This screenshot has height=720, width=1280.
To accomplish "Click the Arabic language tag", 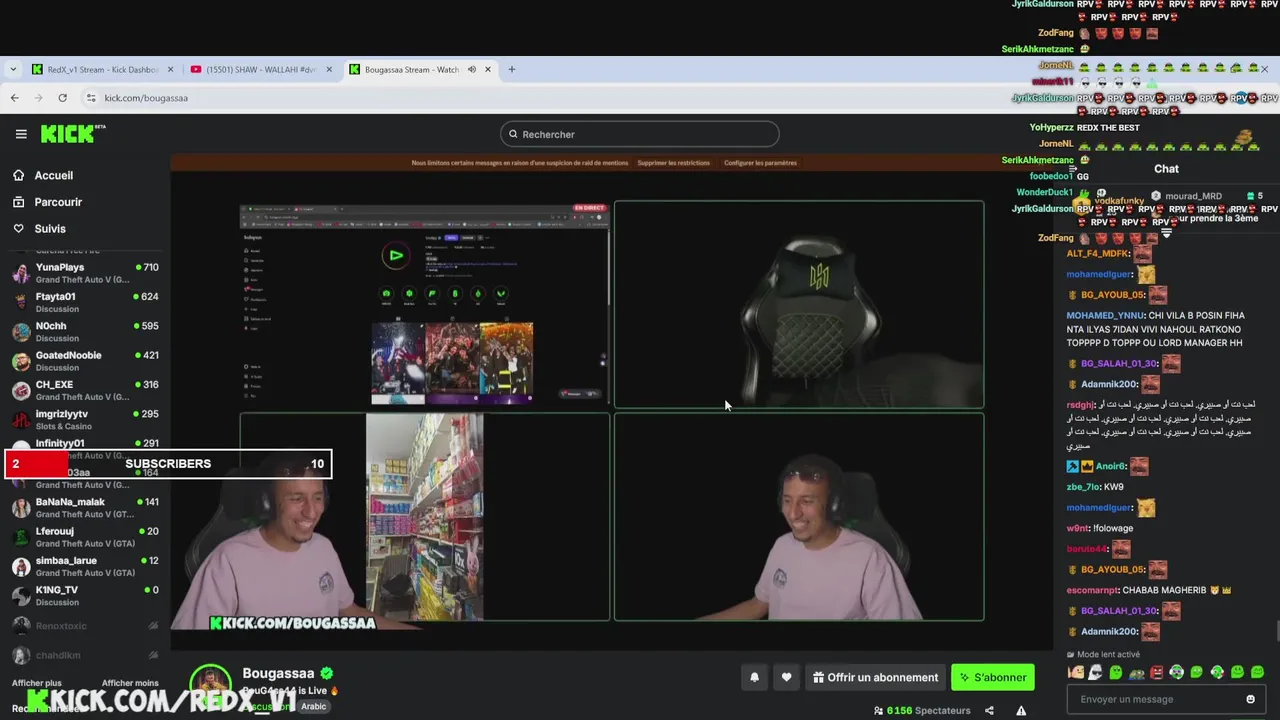I will click(314, 706).
